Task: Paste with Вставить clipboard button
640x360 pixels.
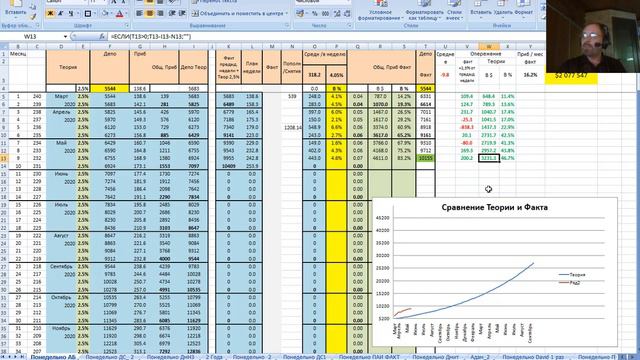Action: [x=16, y=8]
